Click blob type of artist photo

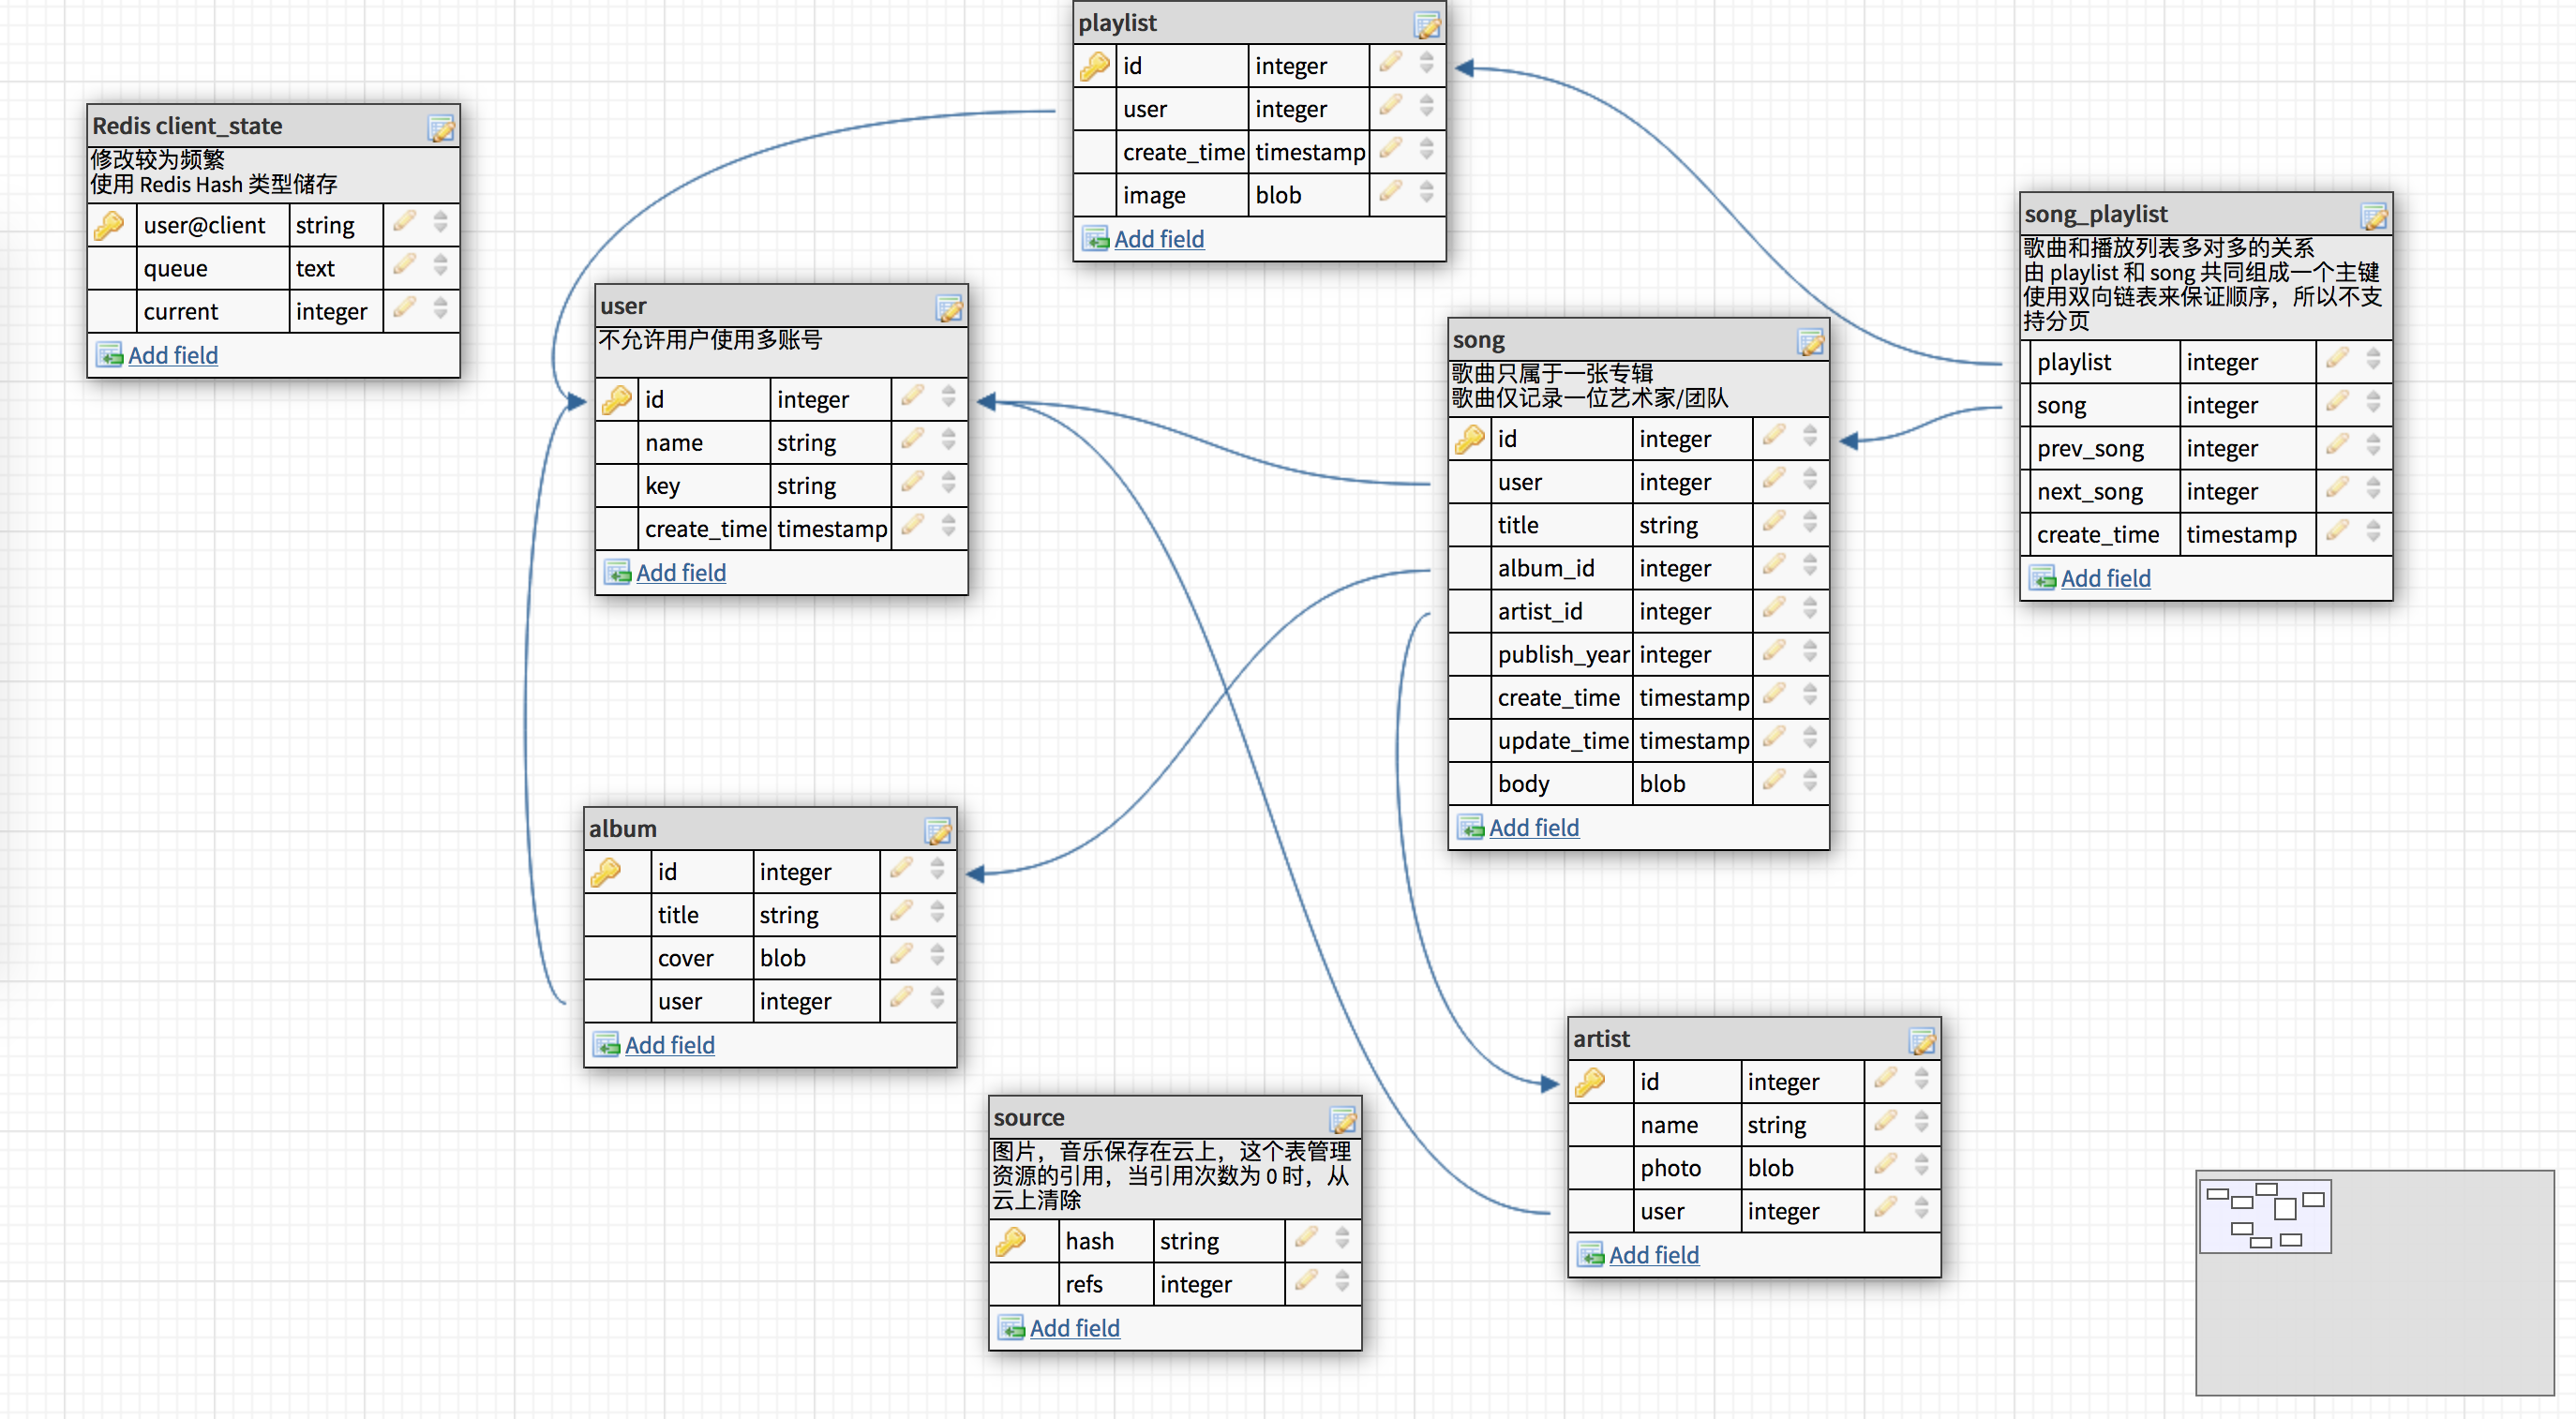point(1770,1169)
